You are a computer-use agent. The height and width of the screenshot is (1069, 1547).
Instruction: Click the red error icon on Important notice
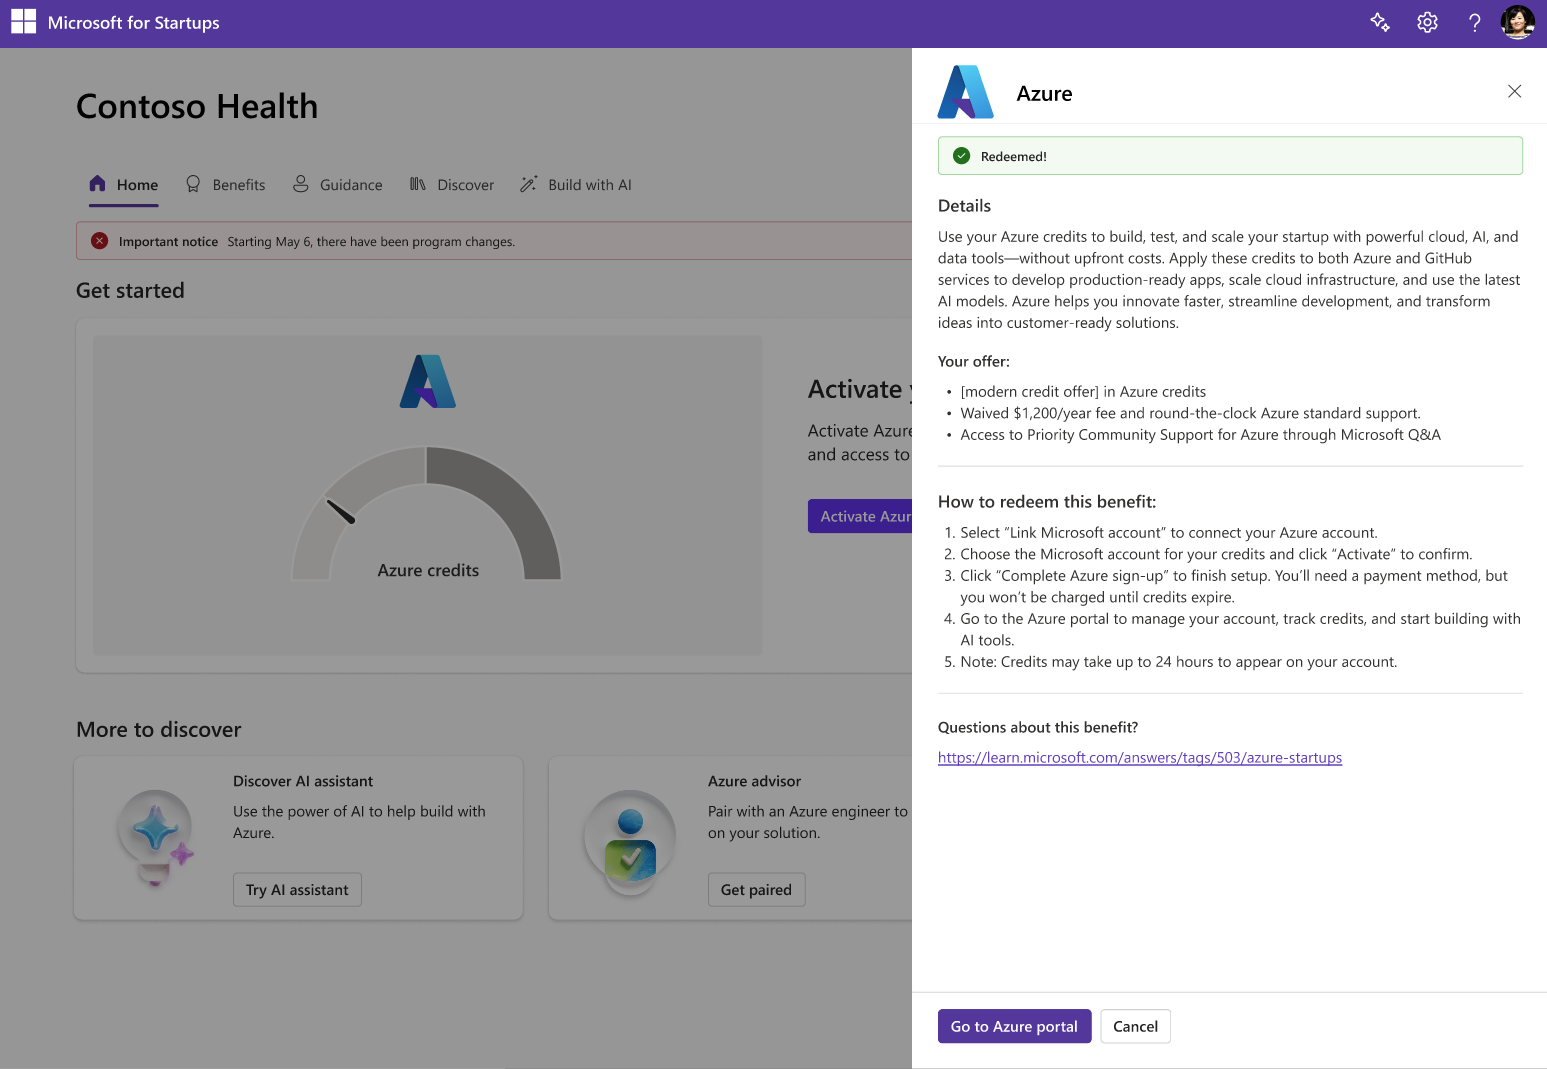tap(99, 241)
